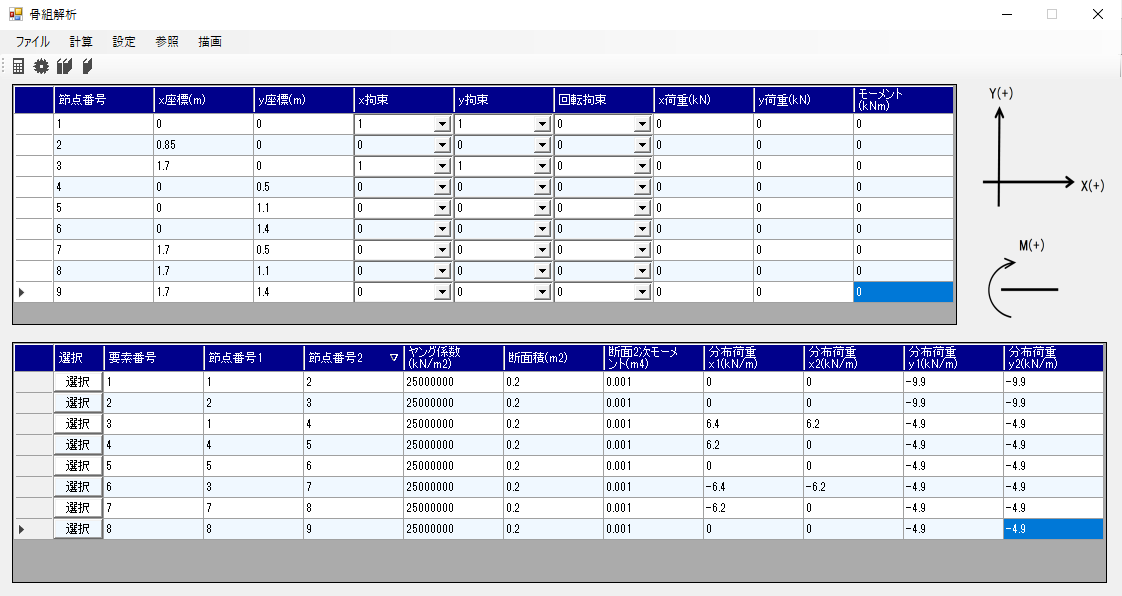1122x596 pixels.
Task: Click the sort arrow on 節点番号2 header
Action: [x=393, y=357]
